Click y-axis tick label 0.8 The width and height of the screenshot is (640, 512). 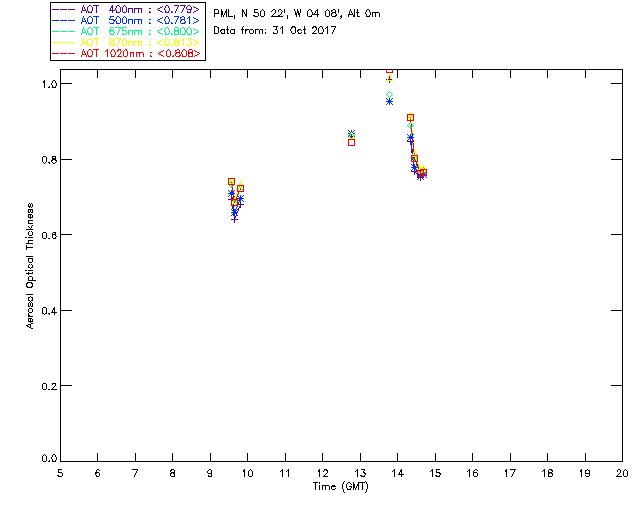click(x=49, y=159)
